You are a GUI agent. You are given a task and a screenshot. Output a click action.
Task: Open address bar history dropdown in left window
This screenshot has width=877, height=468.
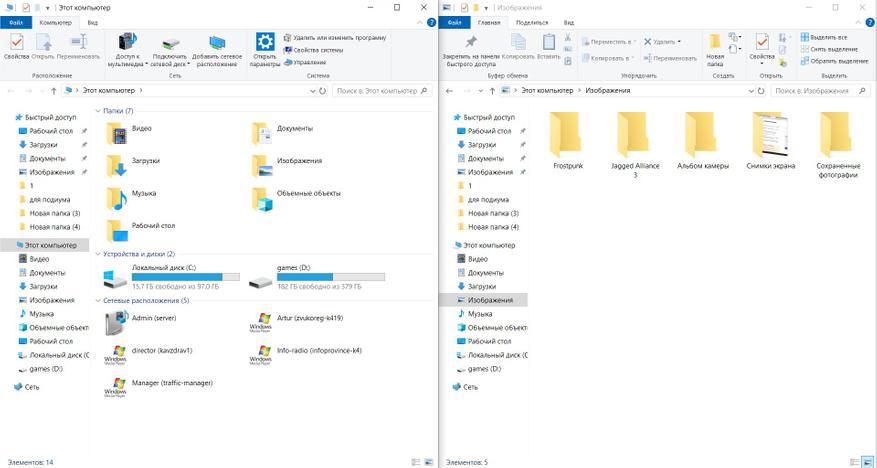click(313, 91)
